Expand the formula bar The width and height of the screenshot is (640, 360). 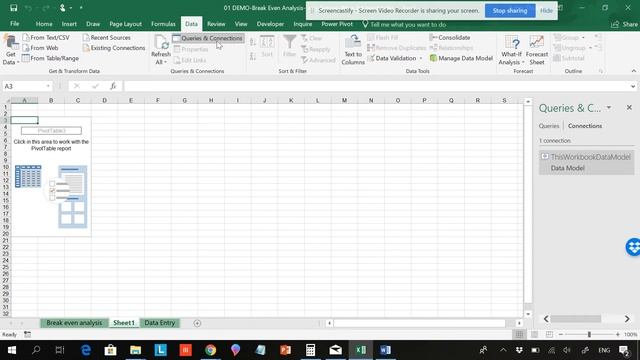633,86
